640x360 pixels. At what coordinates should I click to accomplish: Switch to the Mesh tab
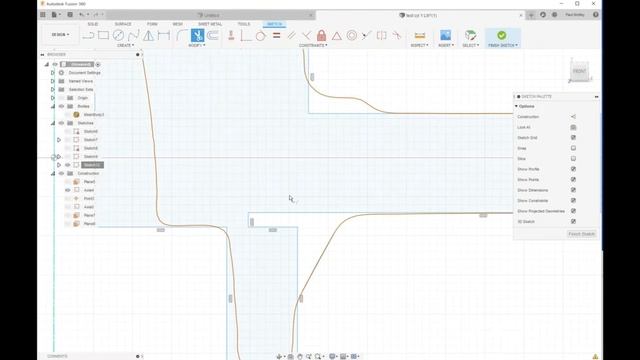click(x=178, y=24)
